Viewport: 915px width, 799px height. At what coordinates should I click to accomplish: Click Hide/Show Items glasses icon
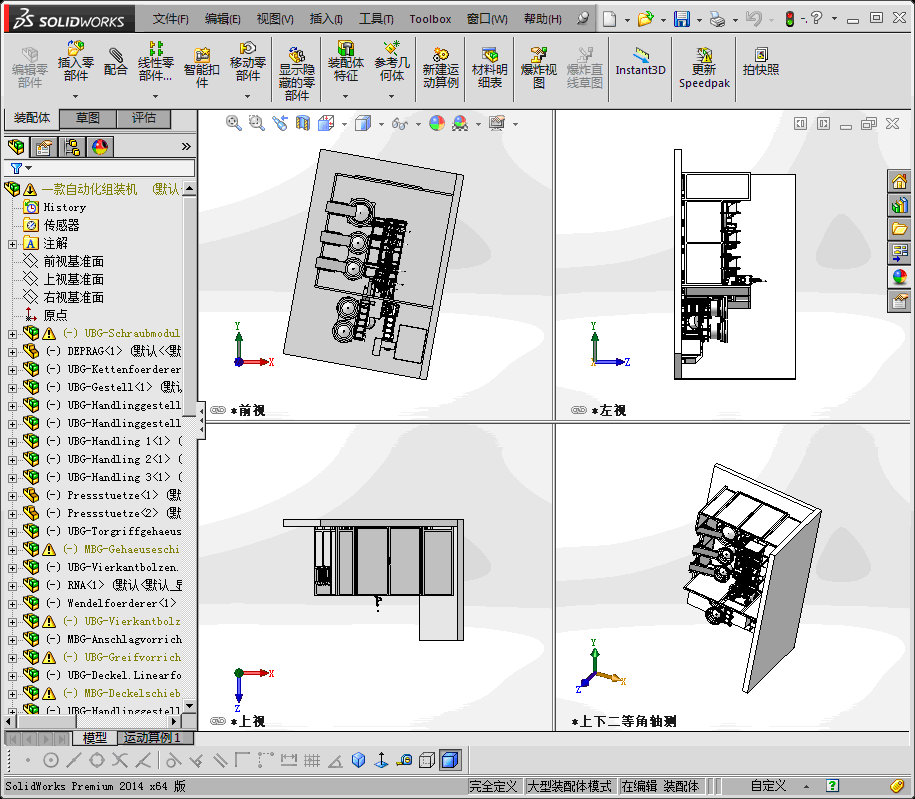[x=400, y=123]
